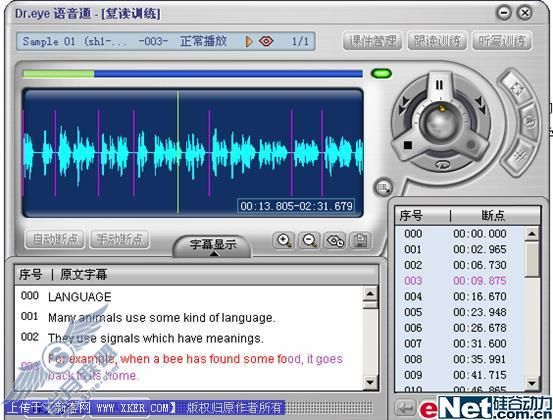Select breakpoint 006 at 00:26.678

point(458,328)
